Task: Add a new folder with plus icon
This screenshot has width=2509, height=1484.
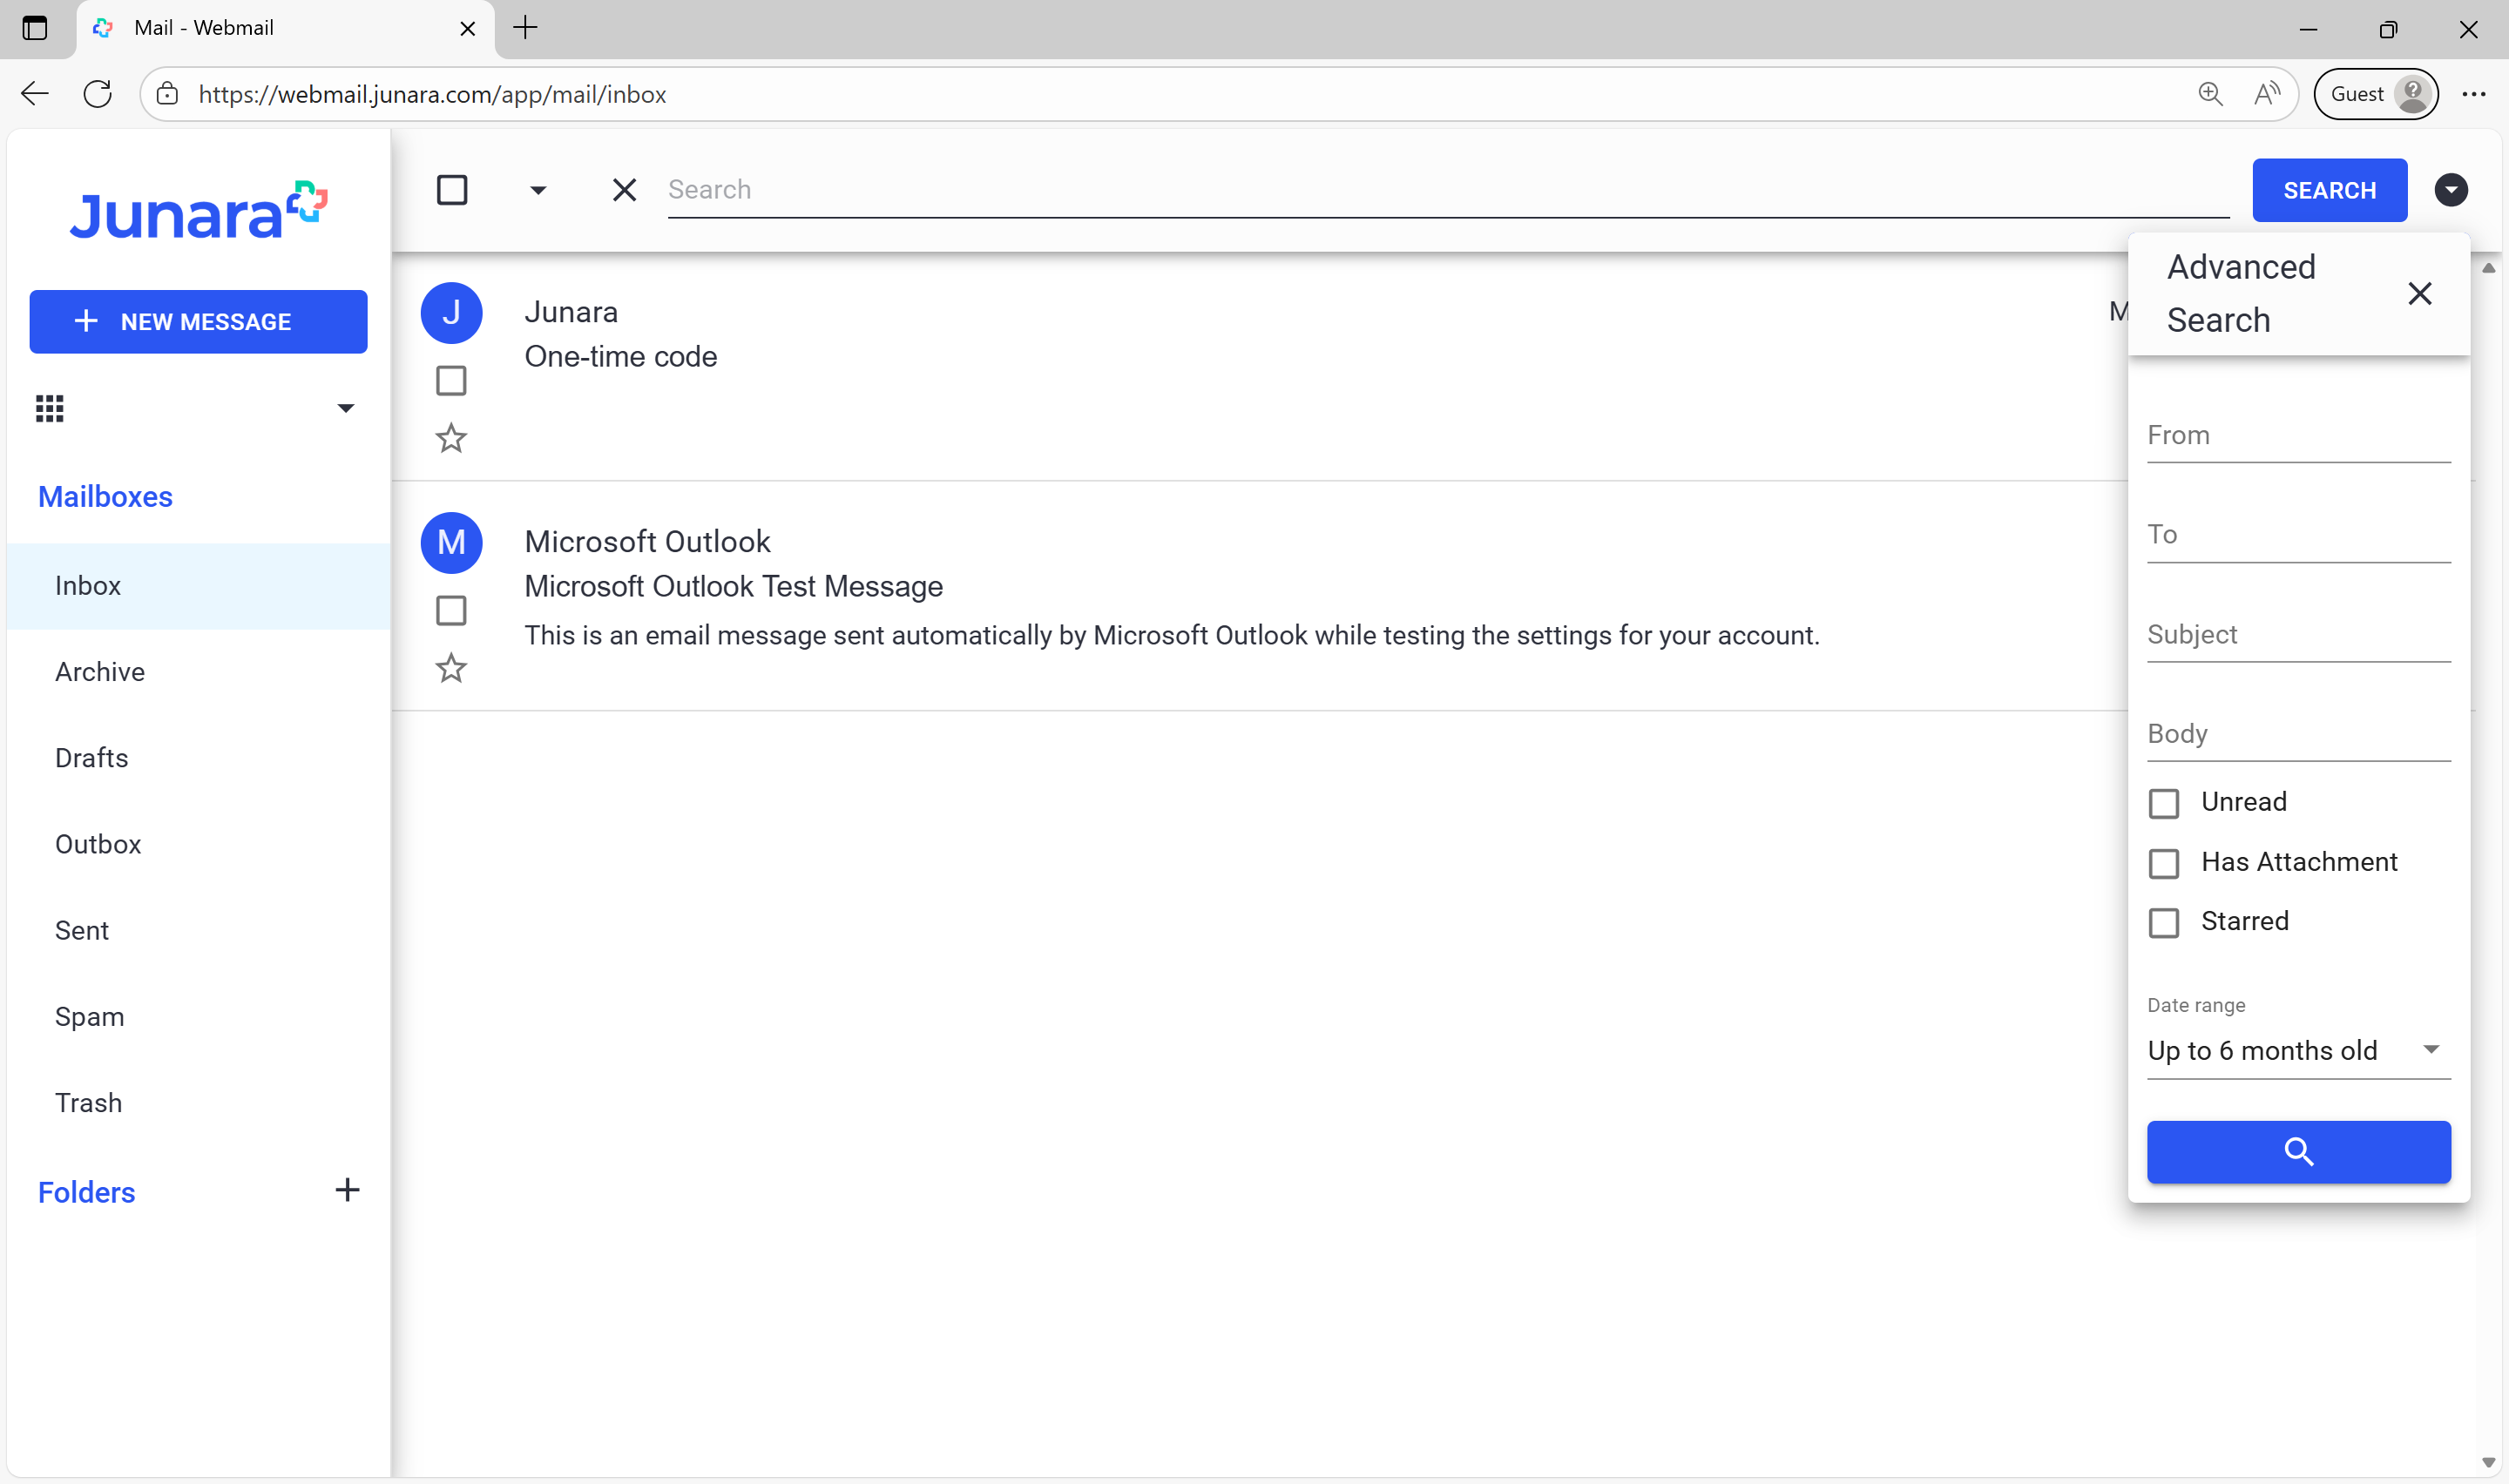Action: coord(347,1190)
